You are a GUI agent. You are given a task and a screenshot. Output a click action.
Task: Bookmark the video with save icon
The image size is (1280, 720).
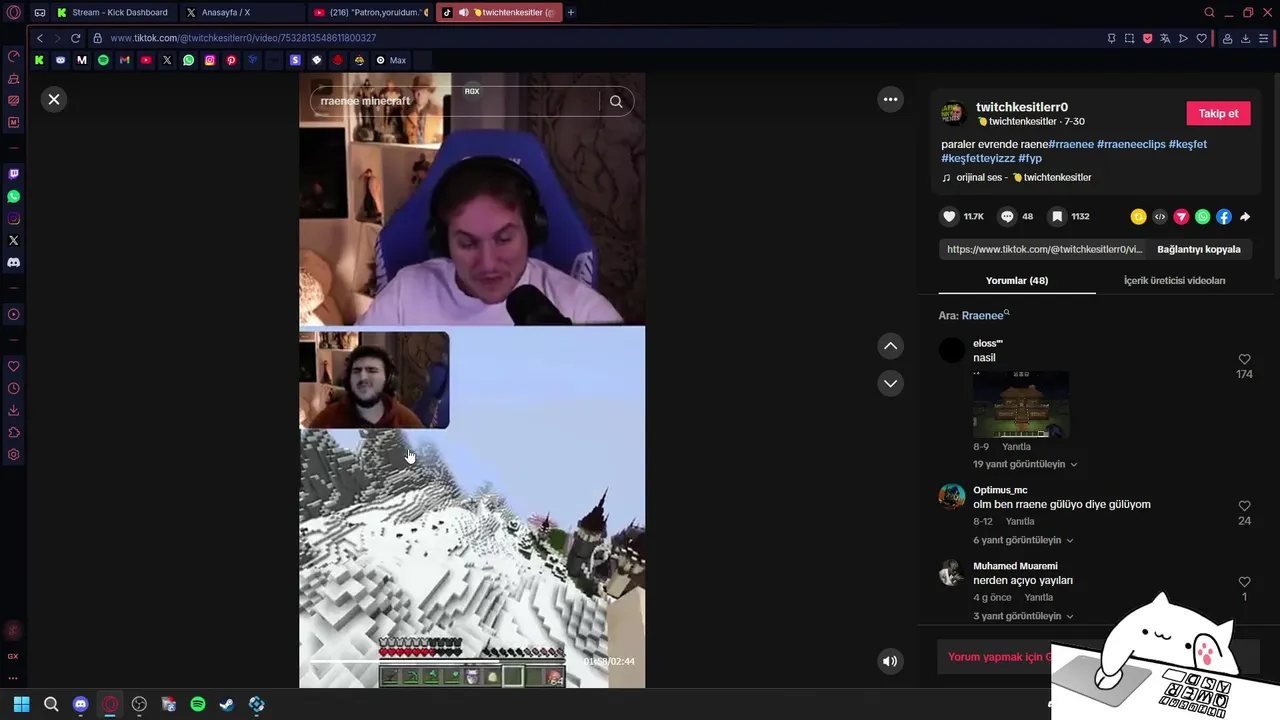point(1056,216)
